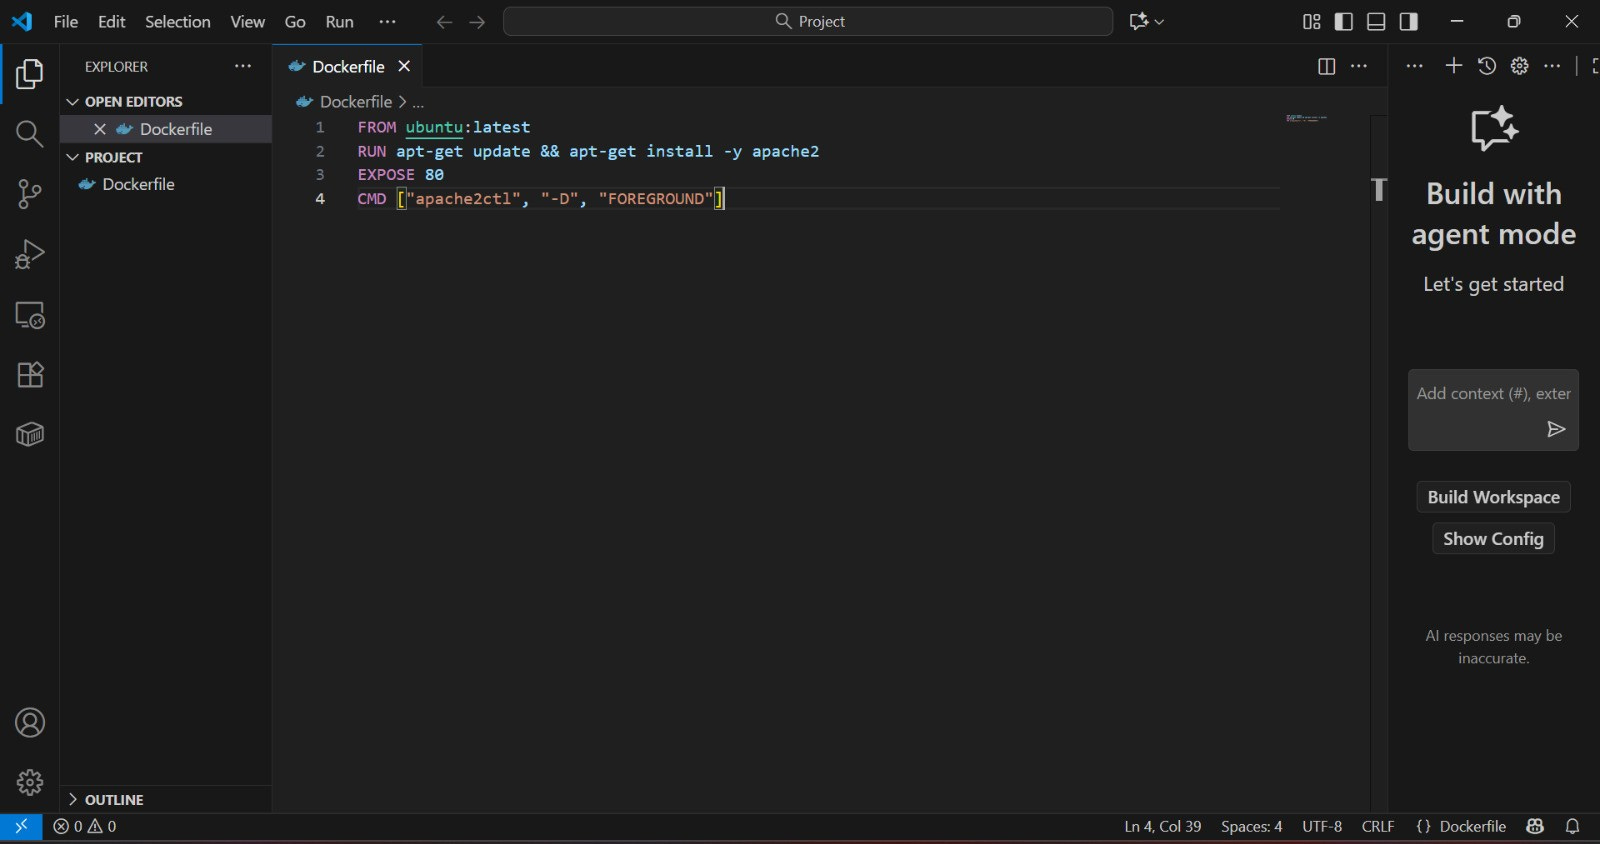1600x844 pixels.
Task: Change indentation via Spaces: 4
Action: point(1251,827)
